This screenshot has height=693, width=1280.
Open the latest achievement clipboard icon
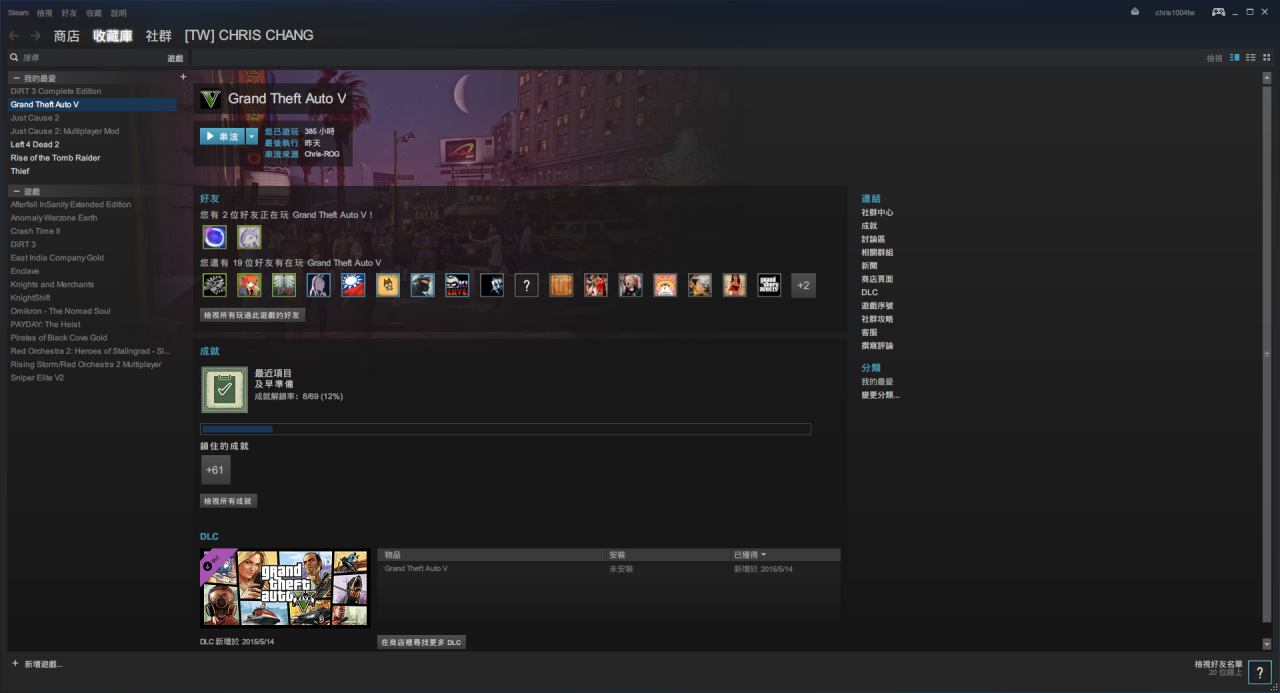tap(224, 390)
